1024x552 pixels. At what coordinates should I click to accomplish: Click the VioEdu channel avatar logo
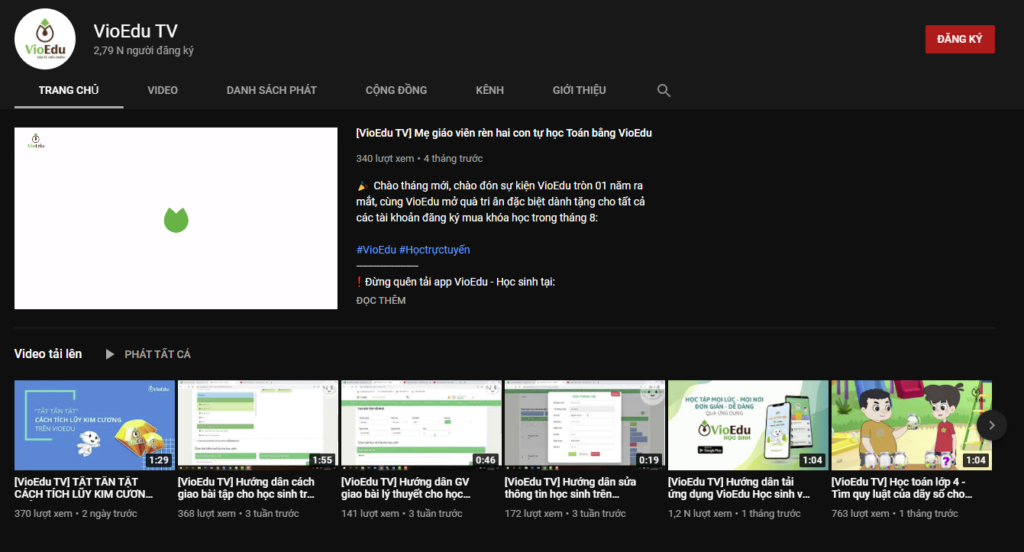(x=46, y=39)
